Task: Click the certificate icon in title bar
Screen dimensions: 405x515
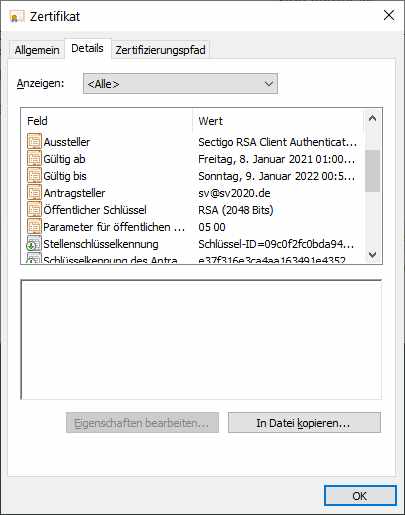Action: click(x=17, y=16)
